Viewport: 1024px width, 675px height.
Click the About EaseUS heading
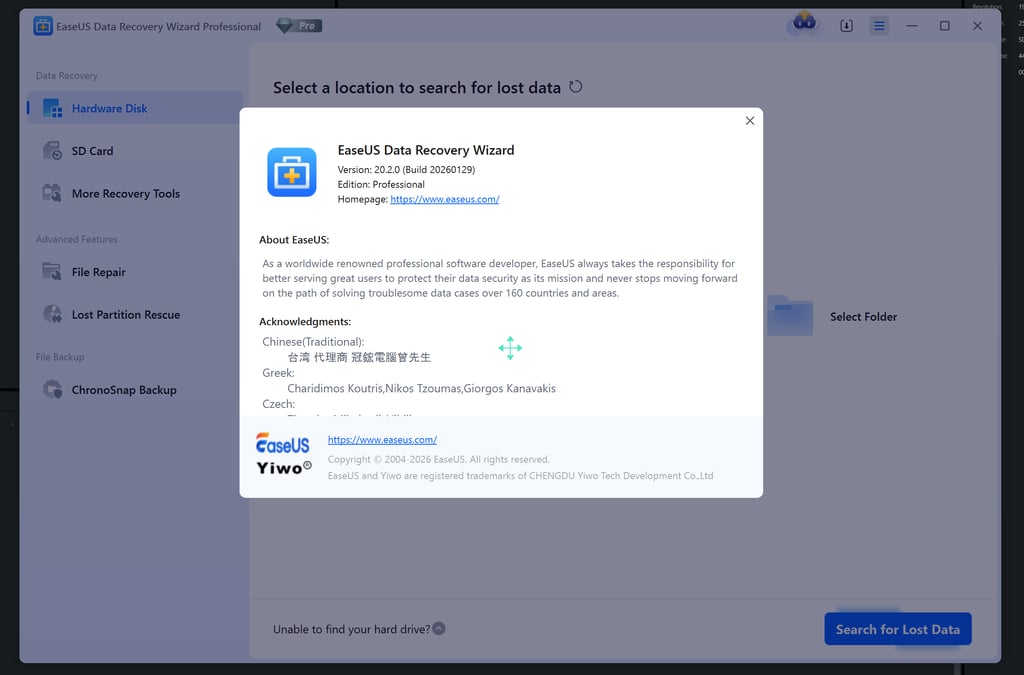tap(294, 240)
